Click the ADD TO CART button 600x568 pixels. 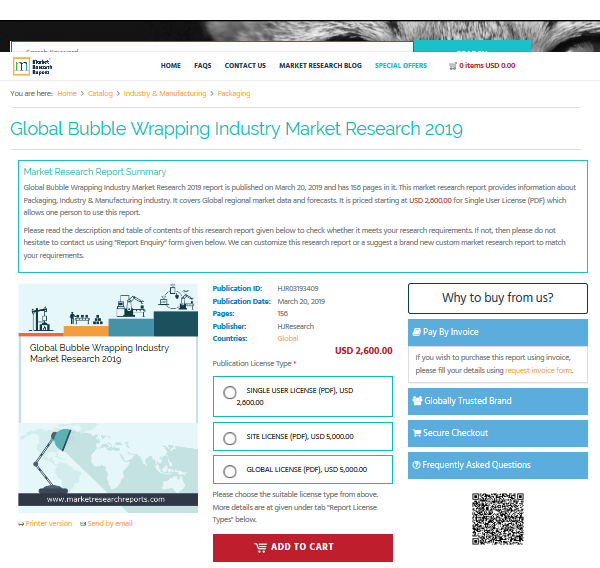303,548
